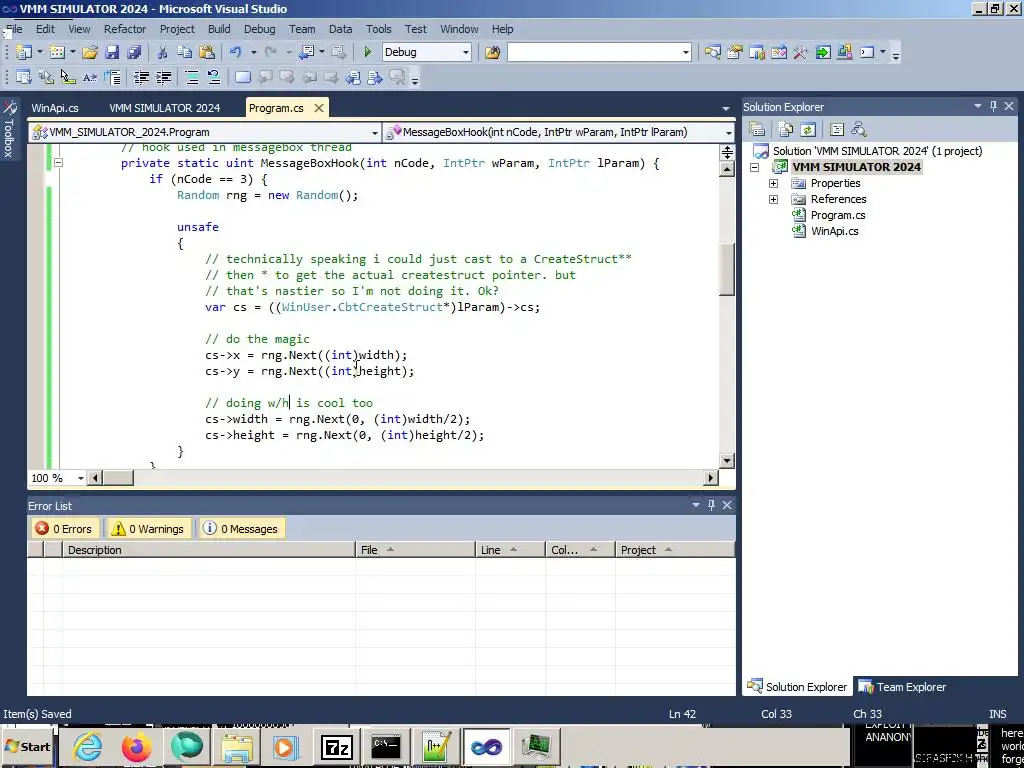Increase line indent icon
This screenshot has height=768, width=1024.
click(163, 78)
